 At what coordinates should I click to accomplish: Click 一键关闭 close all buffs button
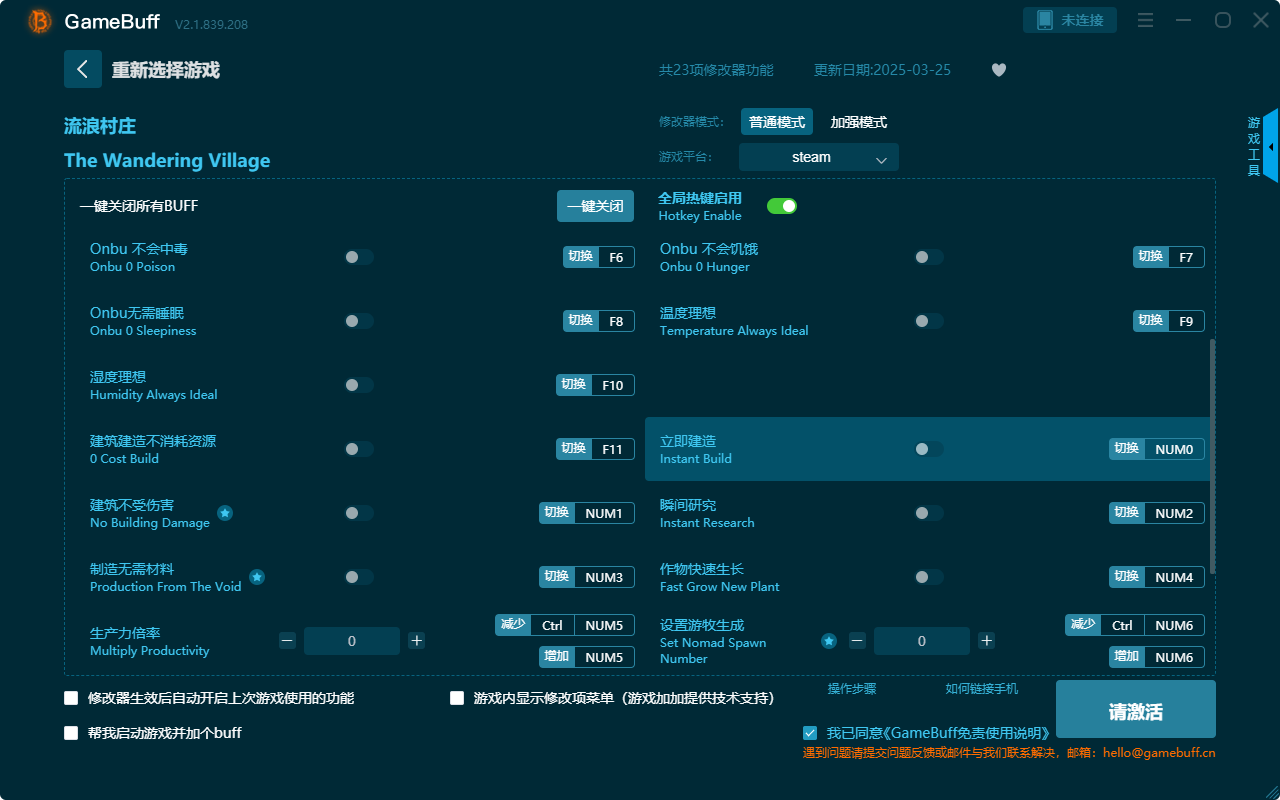pos(596,206)
